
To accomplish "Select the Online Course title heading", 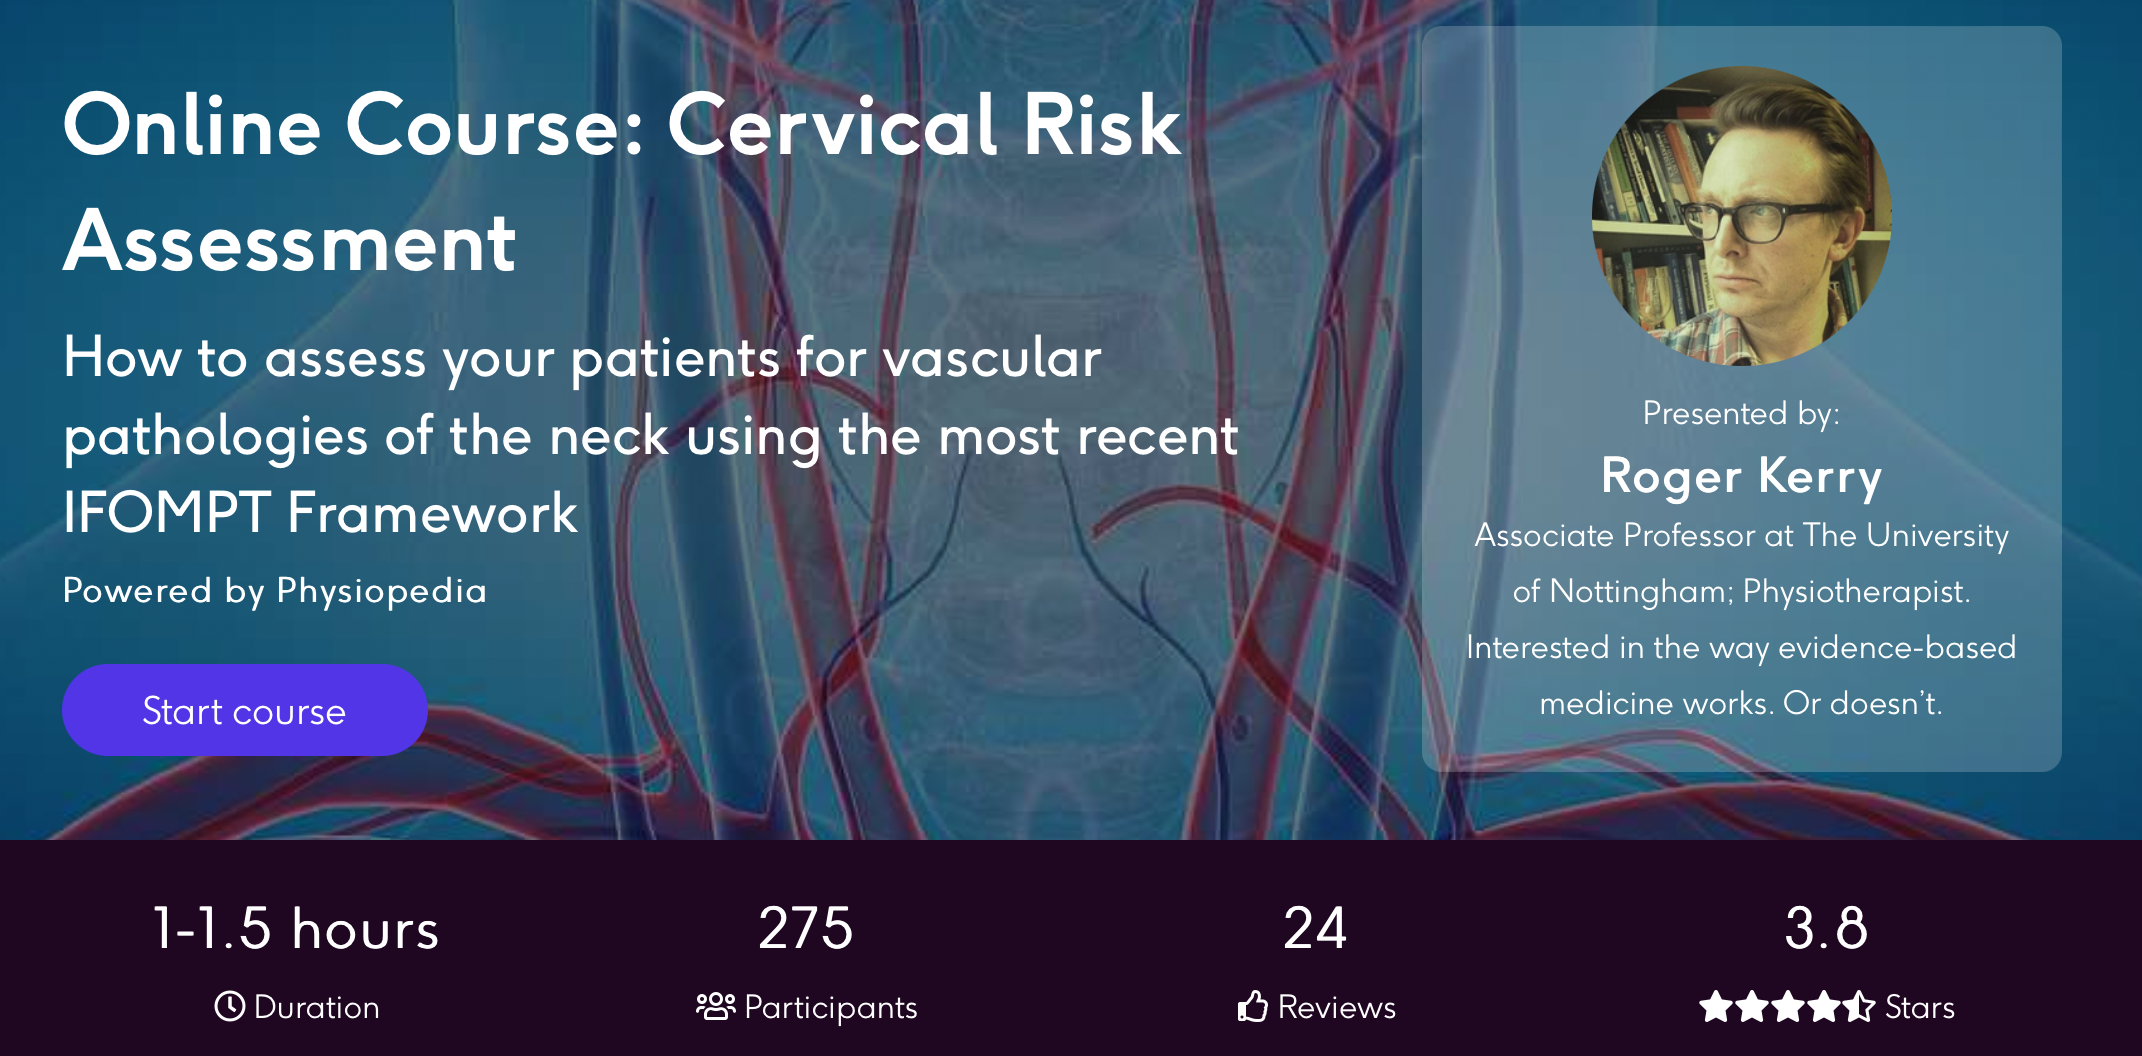I will 622,182.
